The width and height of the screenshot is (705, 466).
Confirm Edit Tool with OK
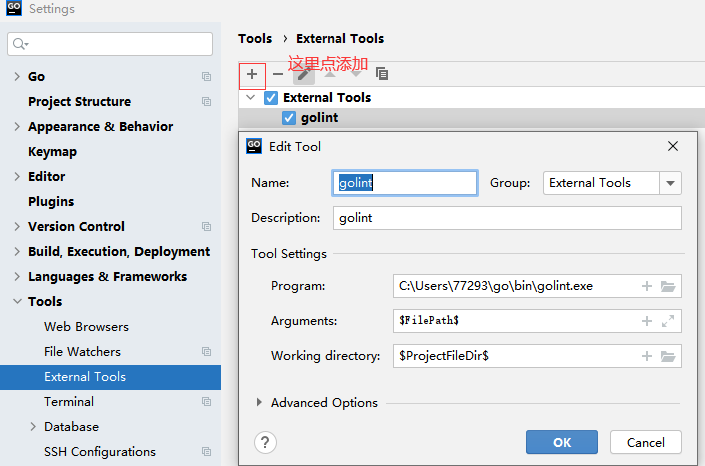point(562,442)
